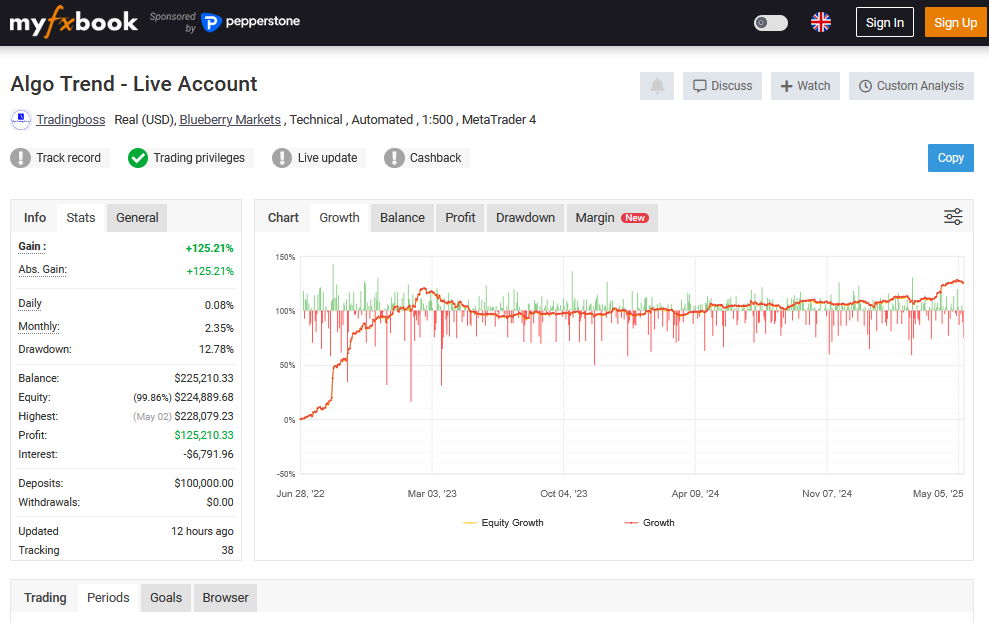Open the Discuss button
This screenshot has width=989, height=623.
(x=722, y=86)
